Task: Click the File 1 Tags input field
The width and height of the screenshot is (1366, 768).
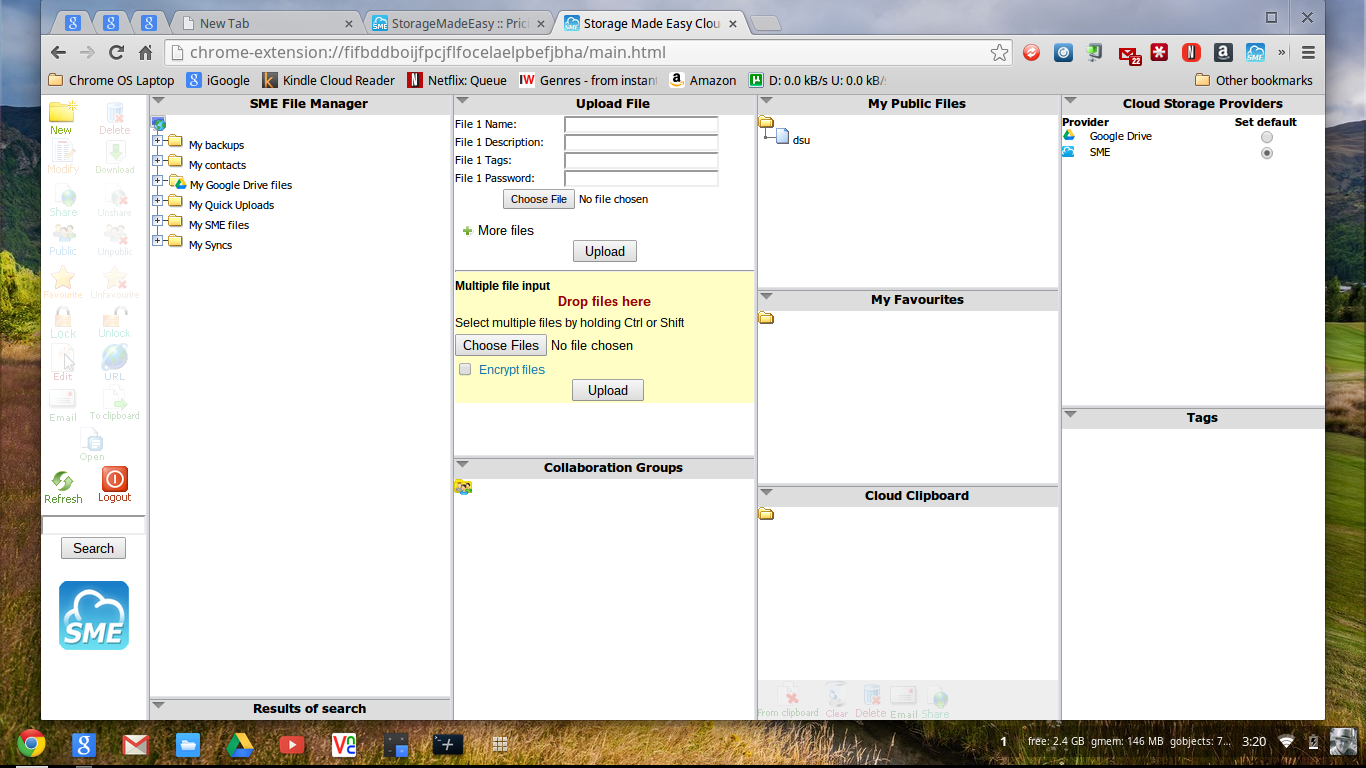Action: click(641, 161)
